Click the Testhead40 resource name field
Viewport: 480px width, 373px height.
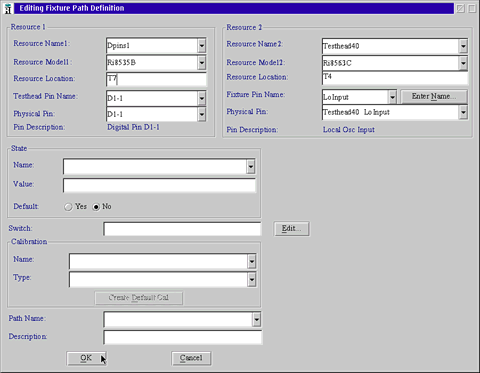click(391, 46)
